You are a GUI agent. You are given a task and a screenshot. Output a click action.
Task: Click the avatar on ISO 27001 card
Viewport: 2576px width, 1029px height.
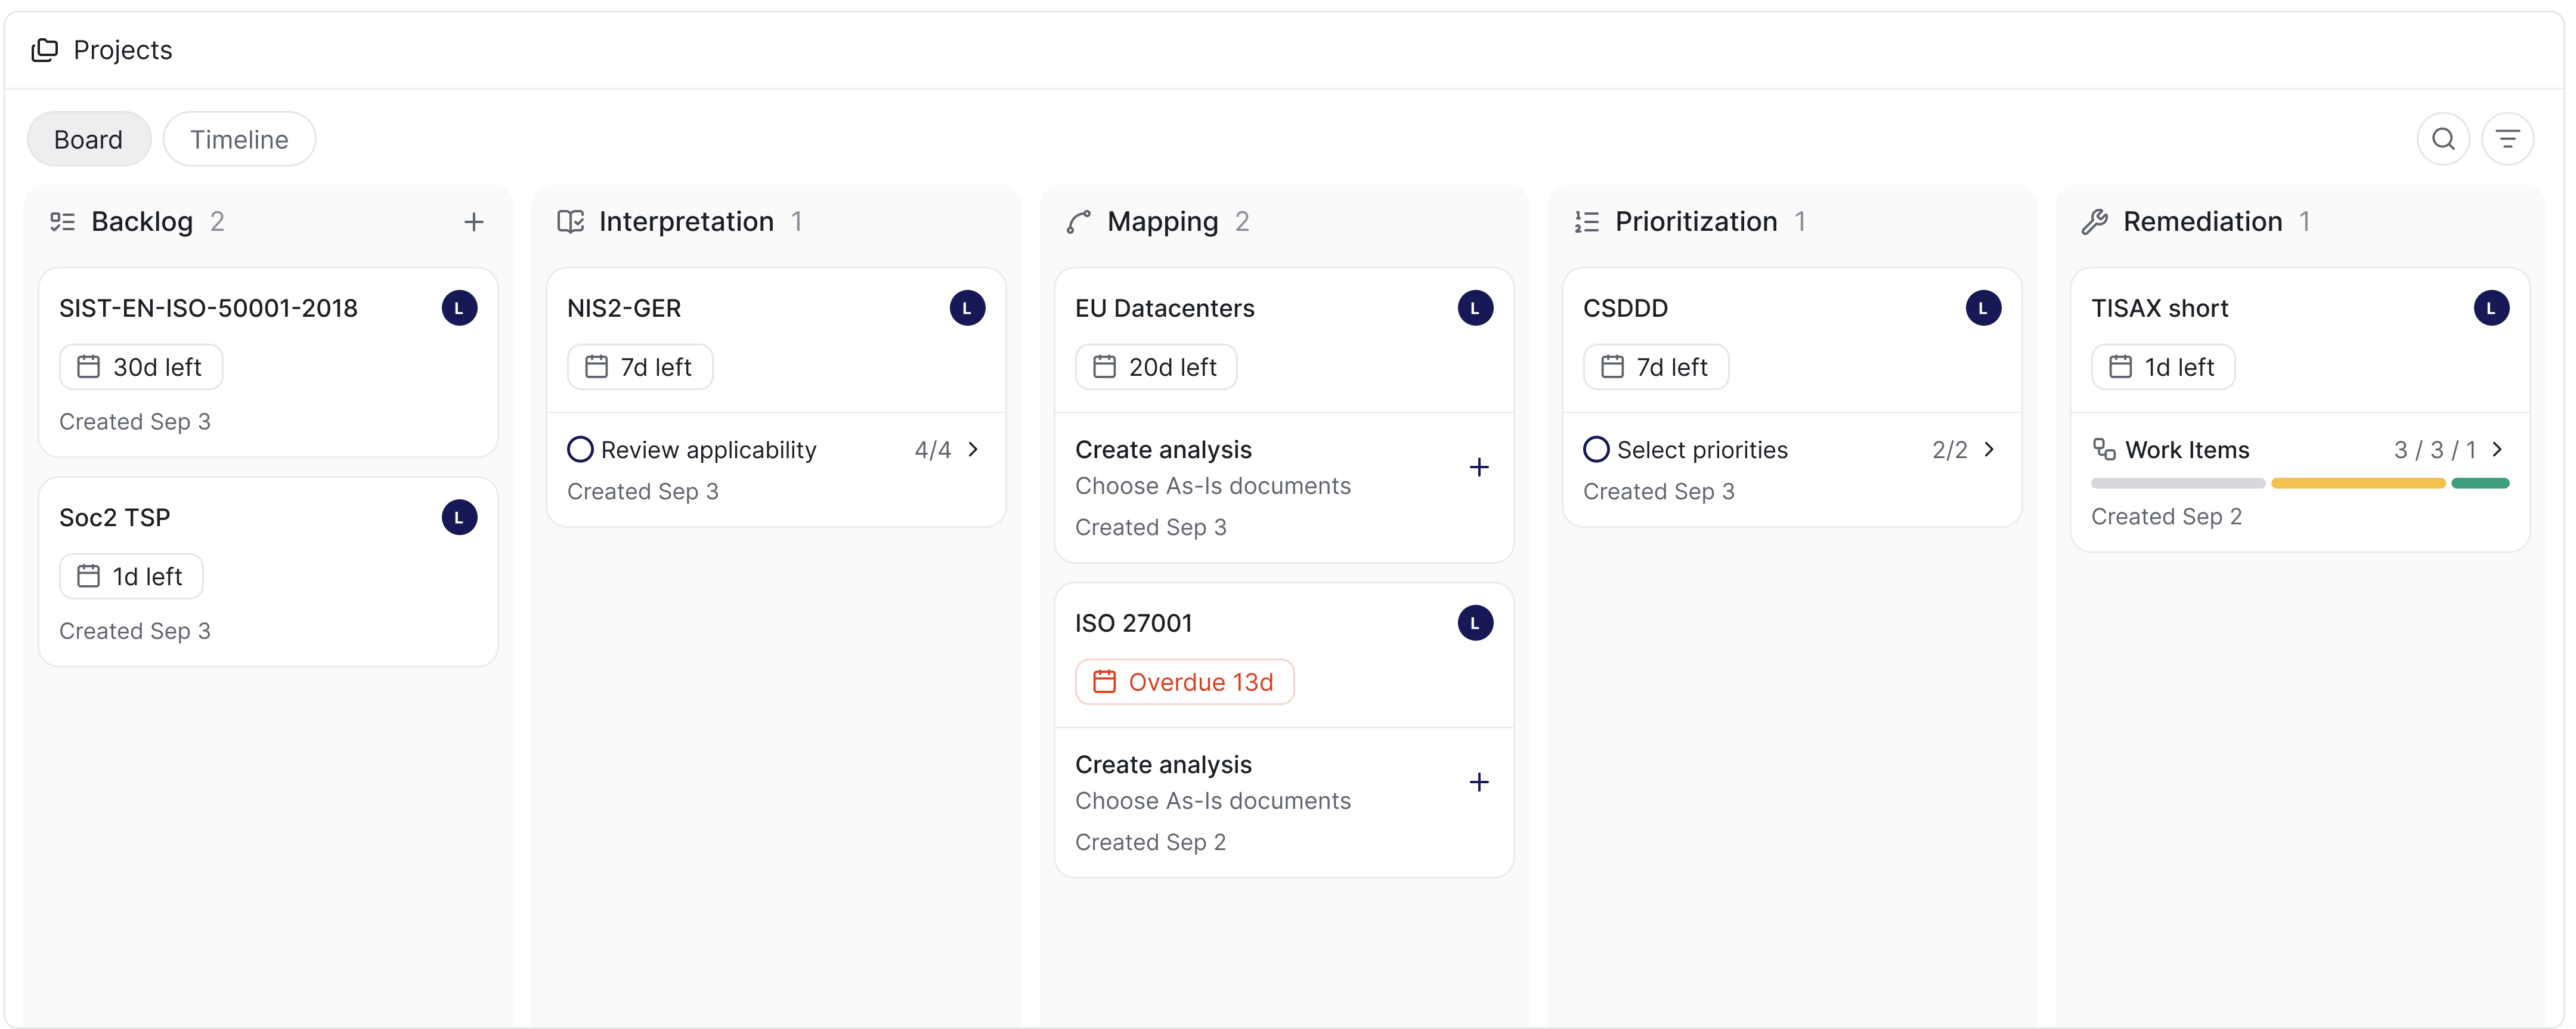coord(1475,623)
